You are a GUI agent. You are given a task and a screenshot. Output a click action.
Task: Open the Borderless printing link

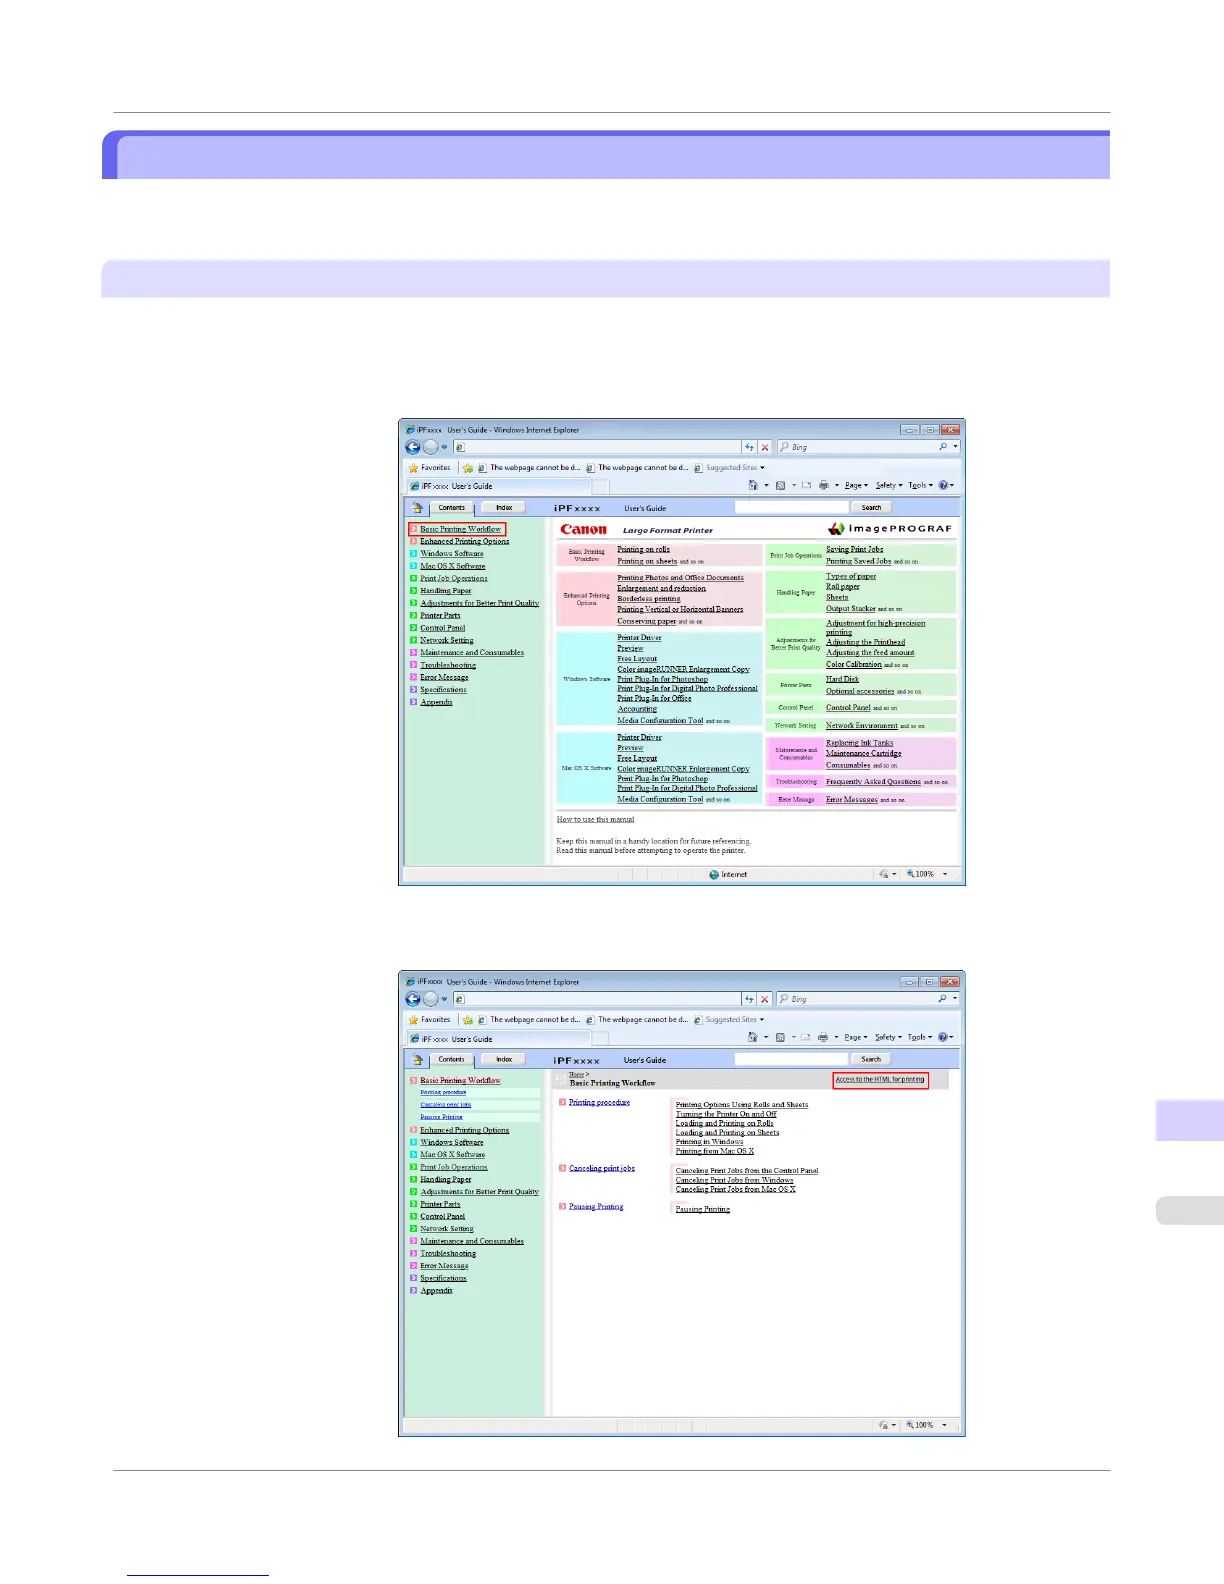(x=648, y=599)
